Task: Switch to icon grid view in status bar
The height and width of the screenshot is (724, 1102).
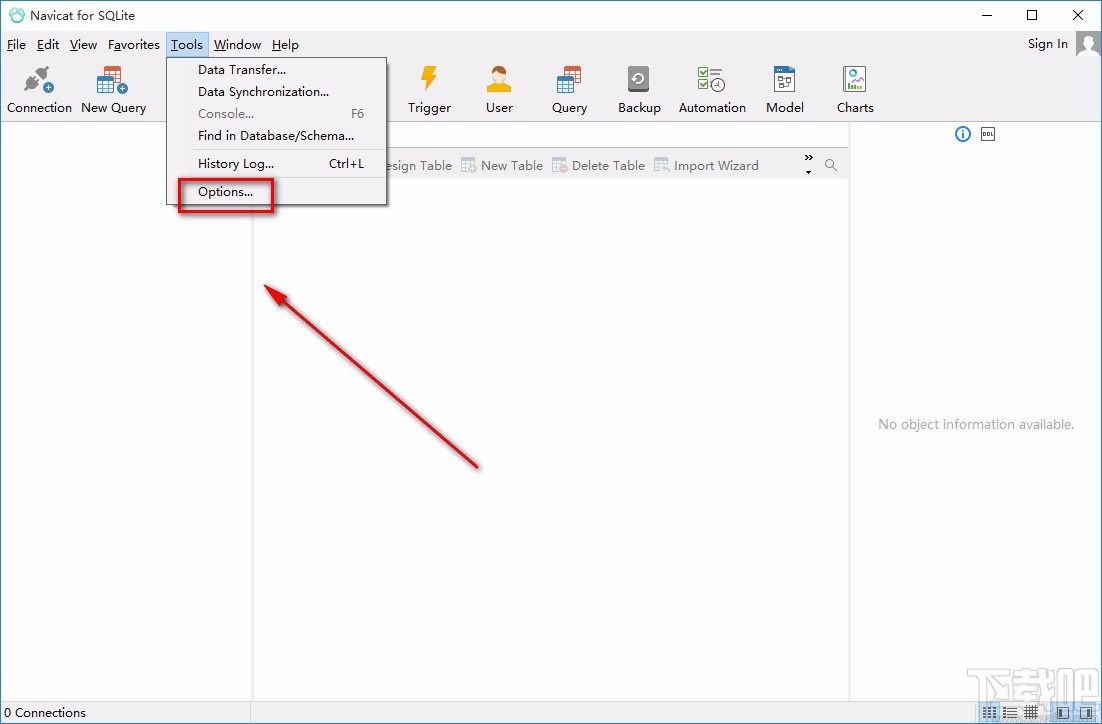Action: (989, 713)
